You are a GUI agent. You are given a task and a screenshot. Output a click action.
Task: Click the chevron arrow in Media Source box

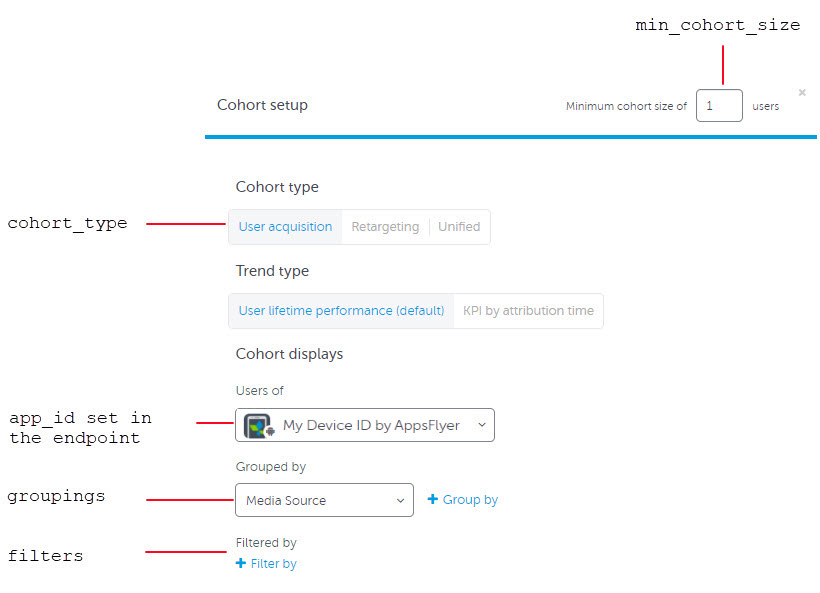(x=400, y=500)
